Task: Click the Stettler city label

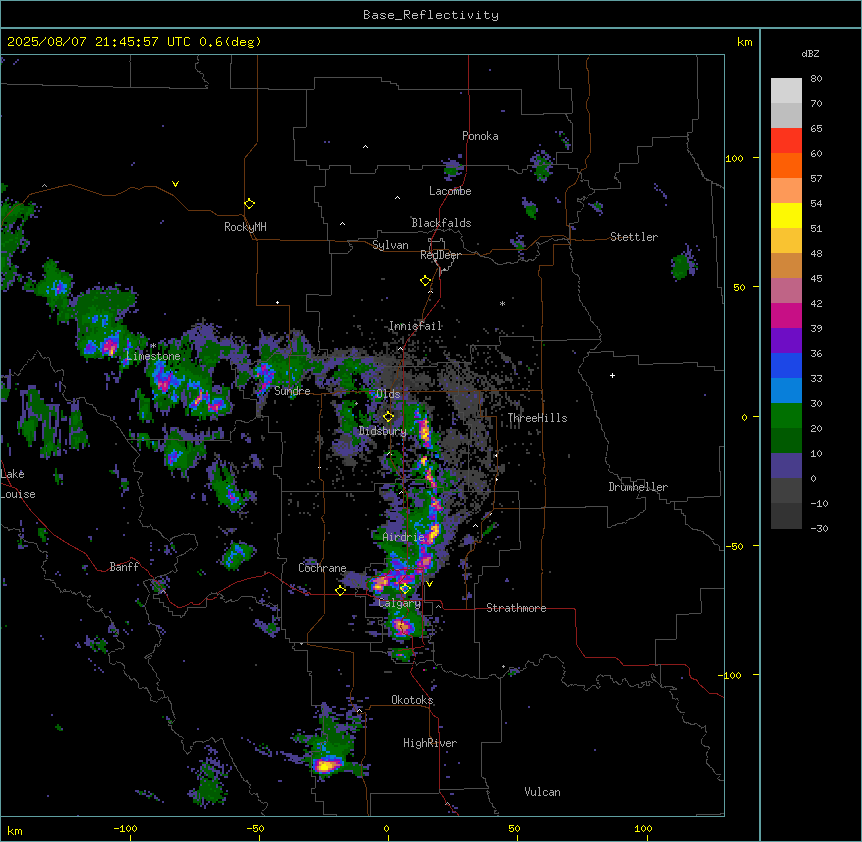Action: [634, 237]
